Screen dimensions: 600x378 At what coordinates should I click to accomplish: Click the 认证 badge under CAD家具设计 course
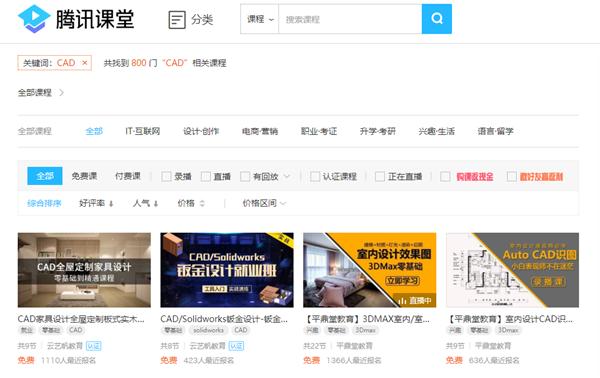[x=94, y=346]
